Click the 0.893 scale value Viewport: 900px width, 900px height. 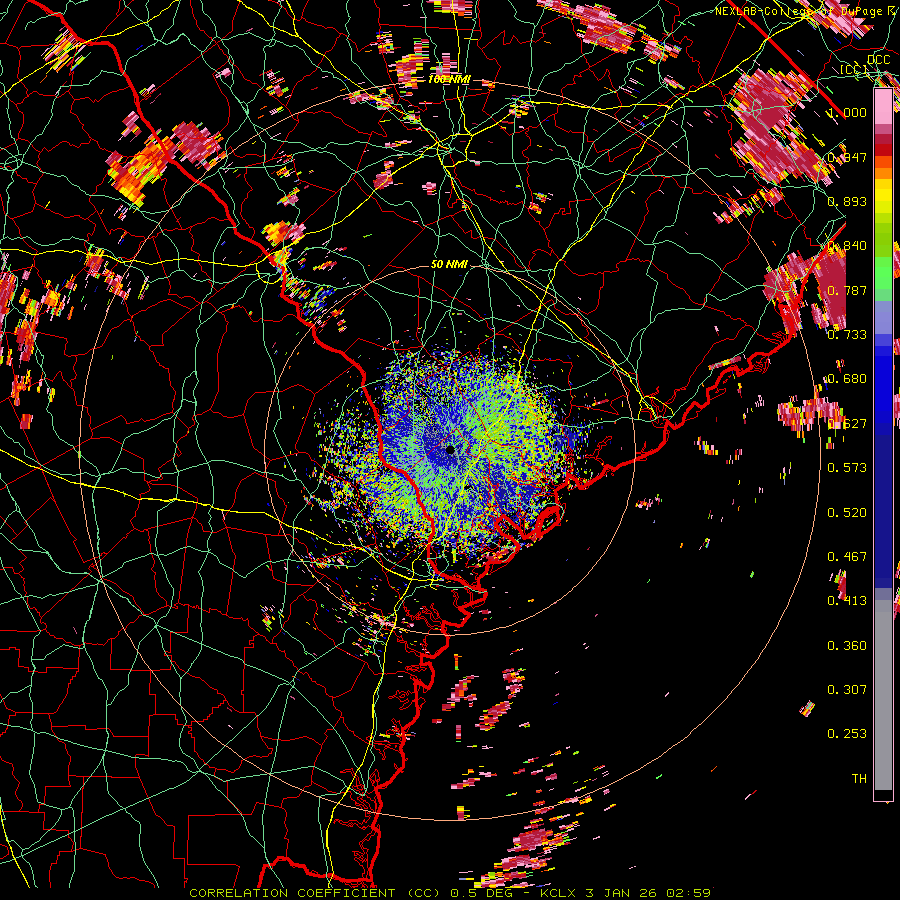tap(847, 201)
